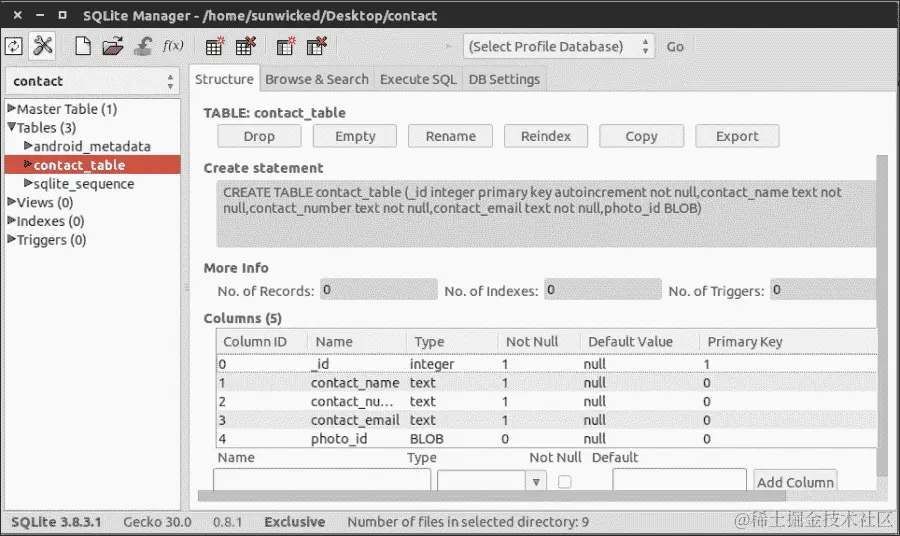Click the Rename button
Screen dimensions: 900x536
[x=451, y=136]
